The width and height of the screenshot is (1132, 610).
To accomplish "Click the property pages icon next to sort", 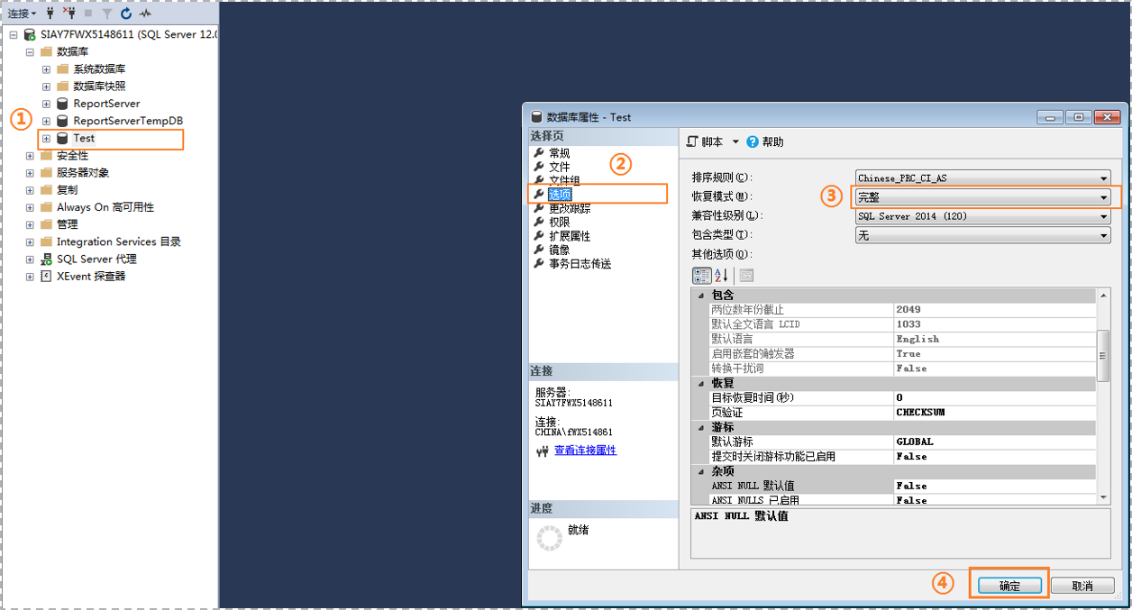I will pos(746,275).
